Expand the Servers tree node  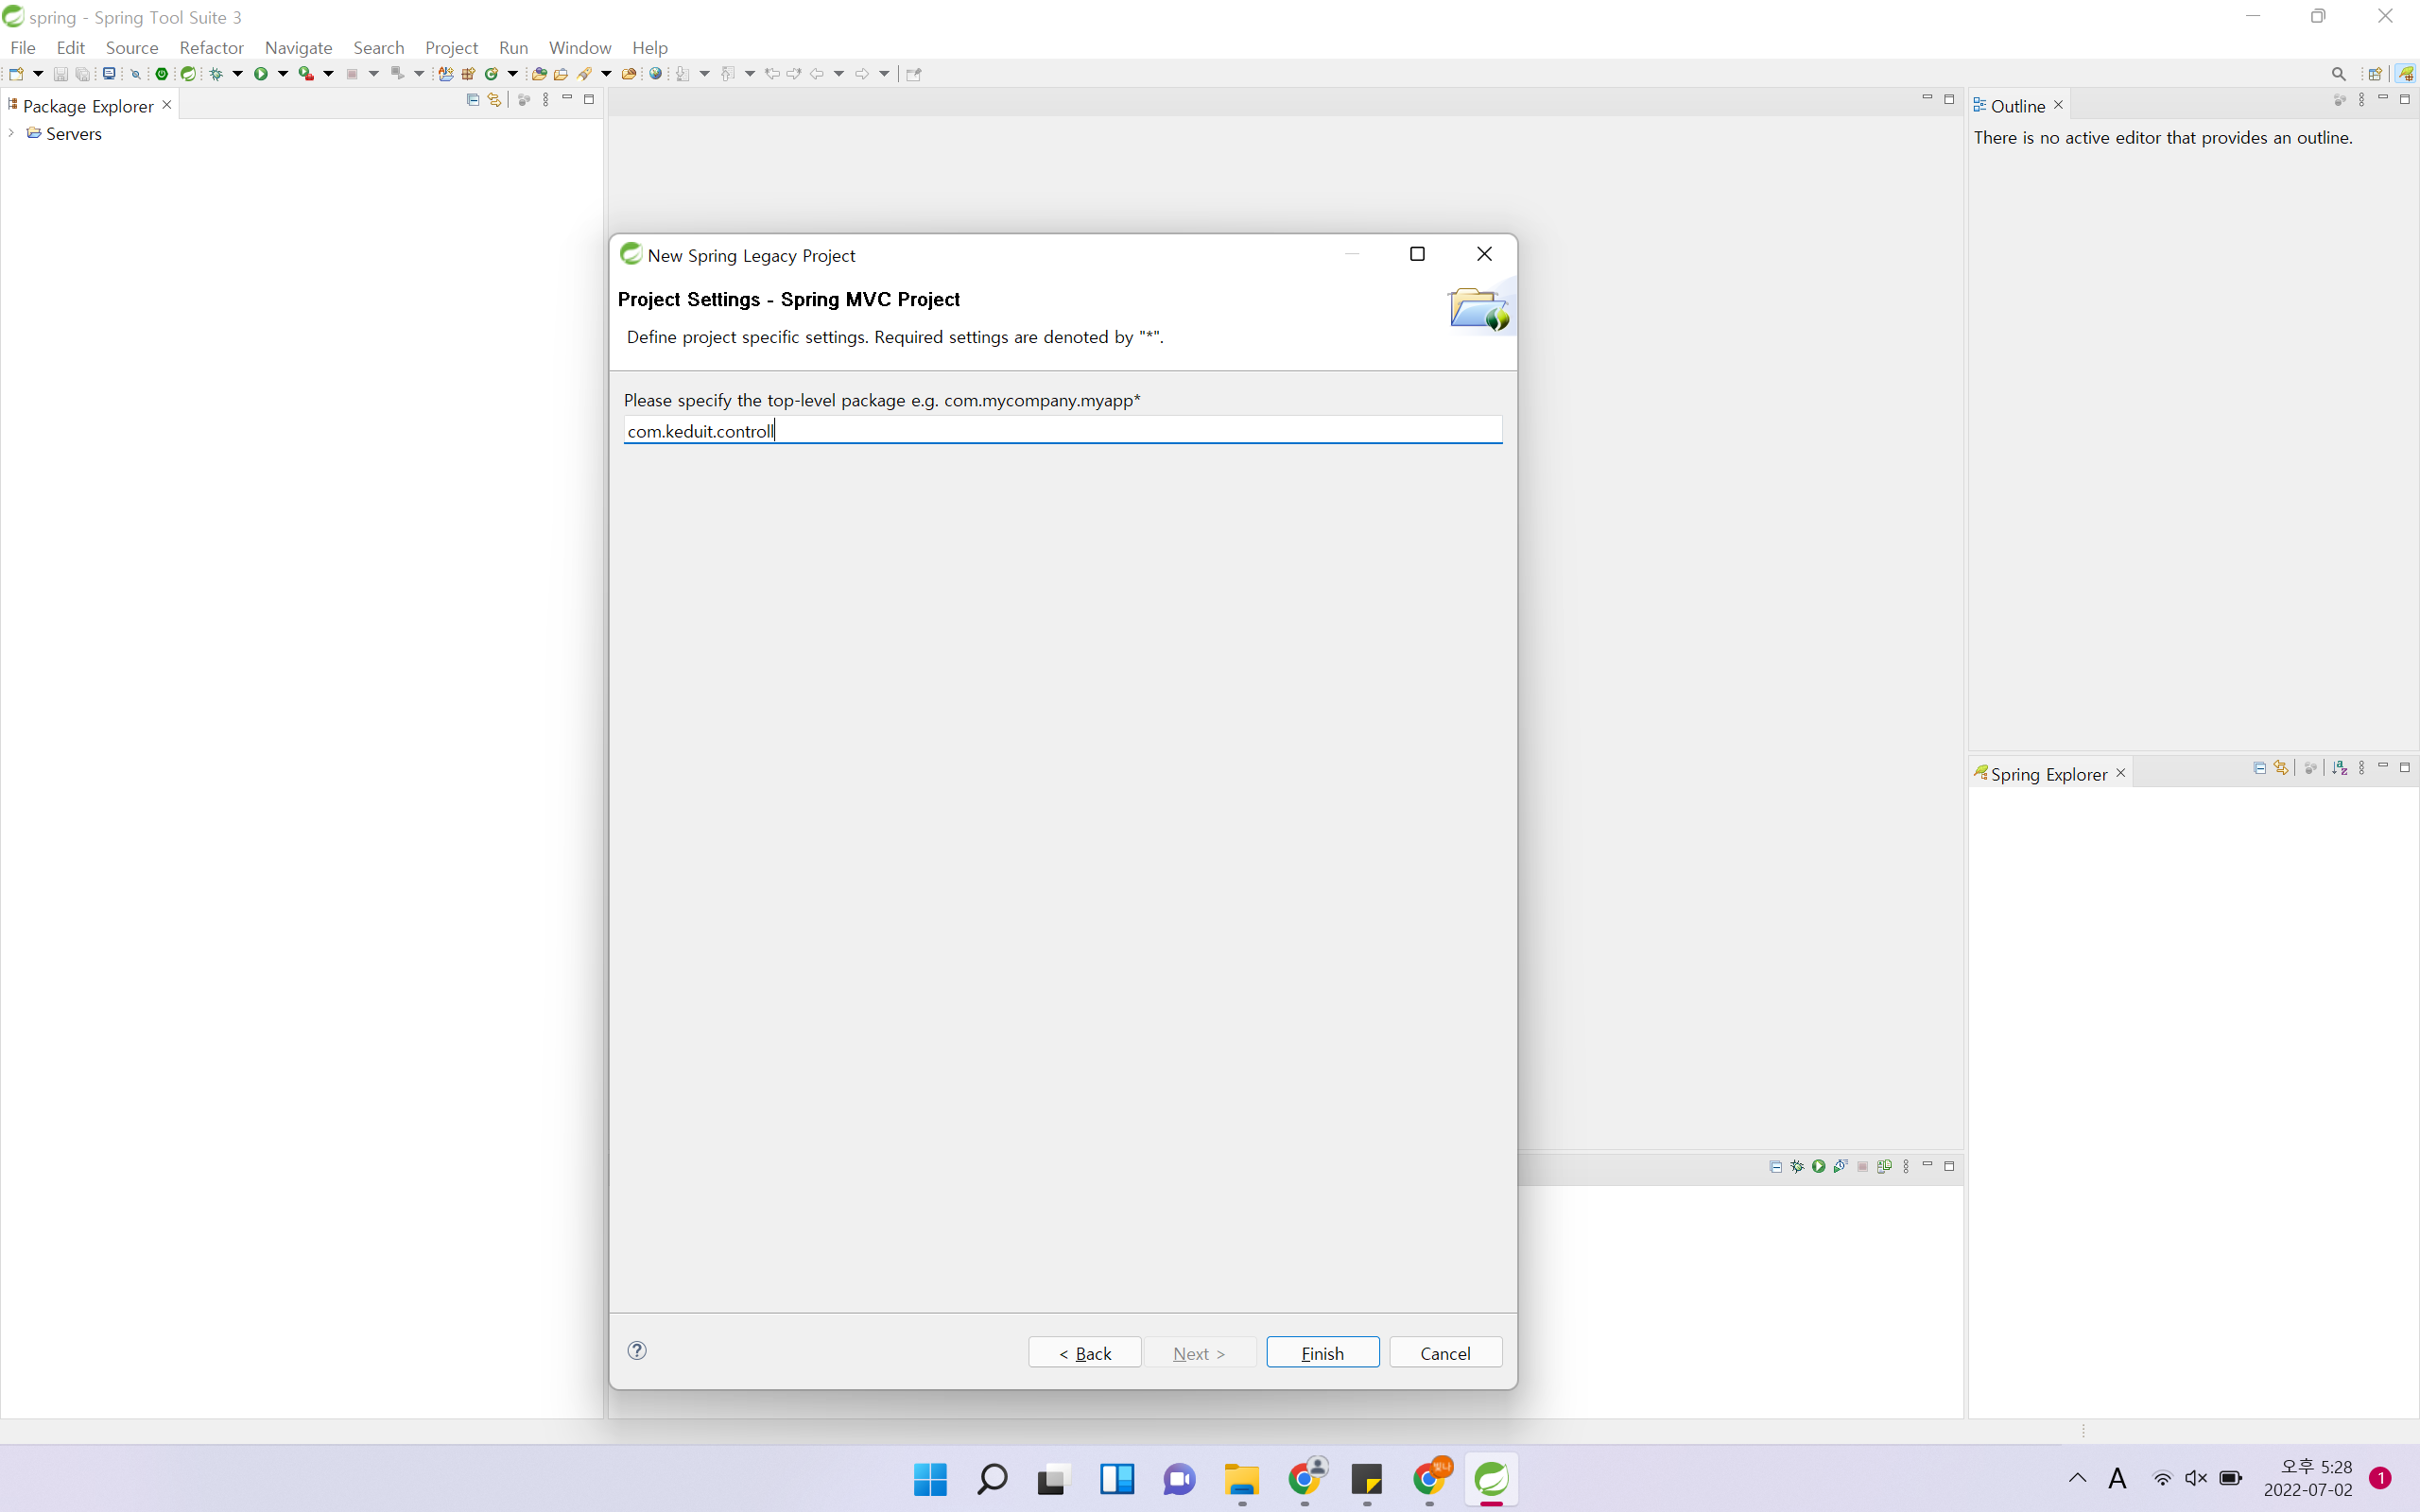pyautogui.click(x=11, y=133)
